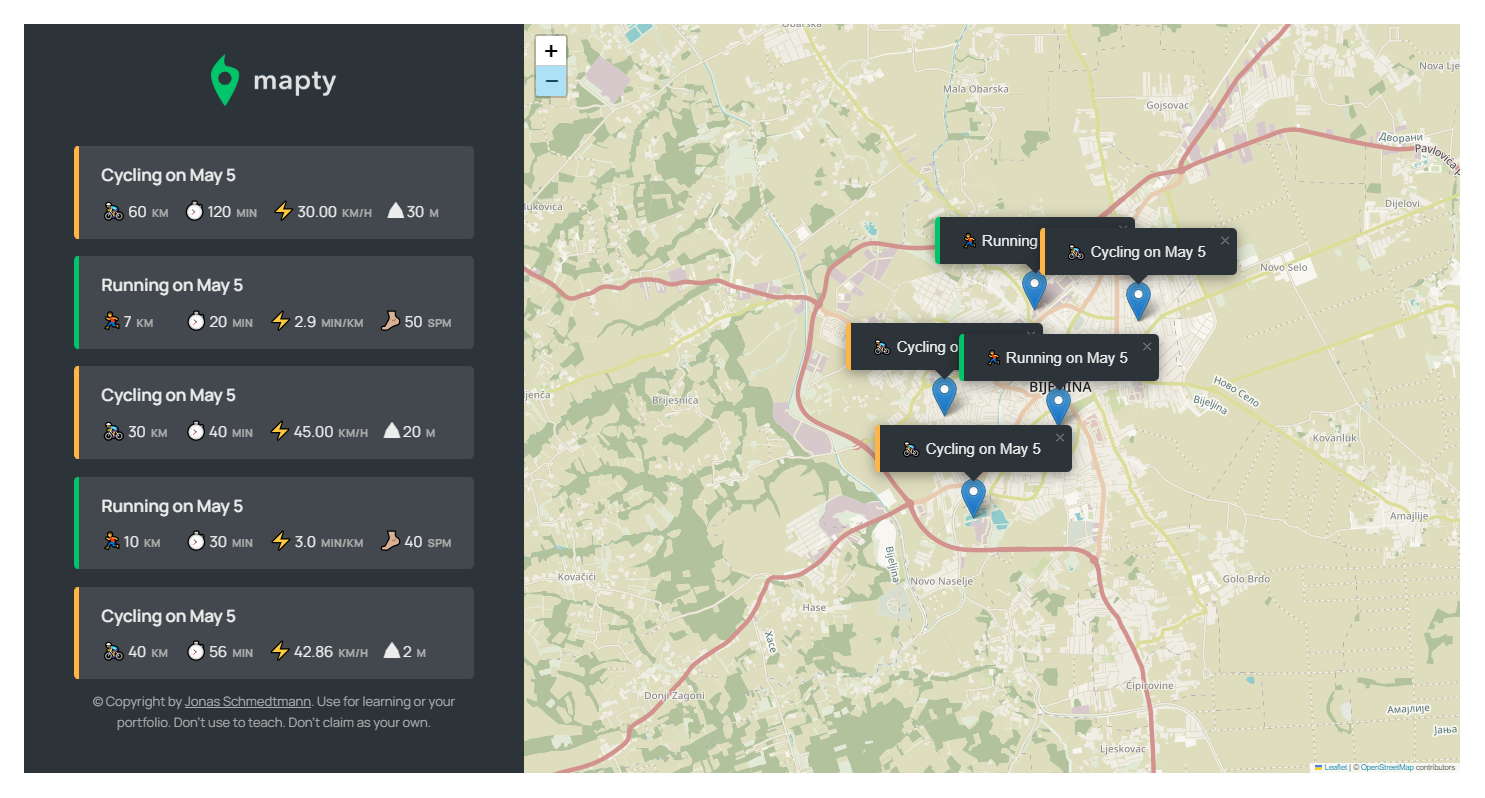The height and width of the screenshot is (798, 1485).
Task: Open the Jonas Schmedtmann link
Action: point(248,701)
